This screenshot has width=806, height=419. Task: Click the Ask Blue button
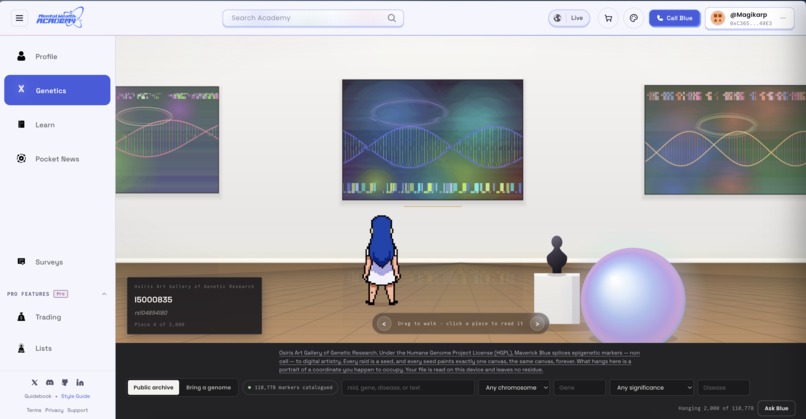pyautogui.click(x=776, y=408)
